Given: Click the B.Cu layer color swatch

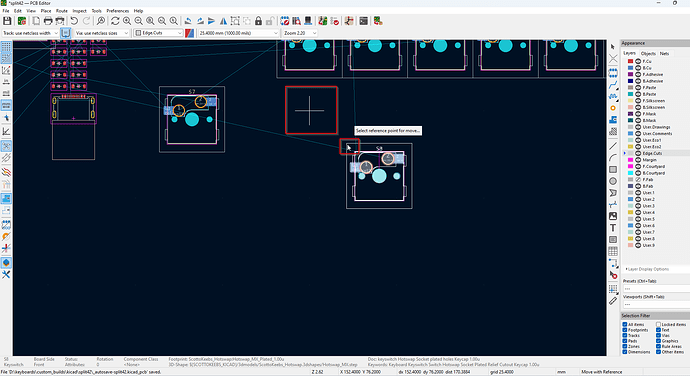Looking at the screenshot, I should pos(630,68).
